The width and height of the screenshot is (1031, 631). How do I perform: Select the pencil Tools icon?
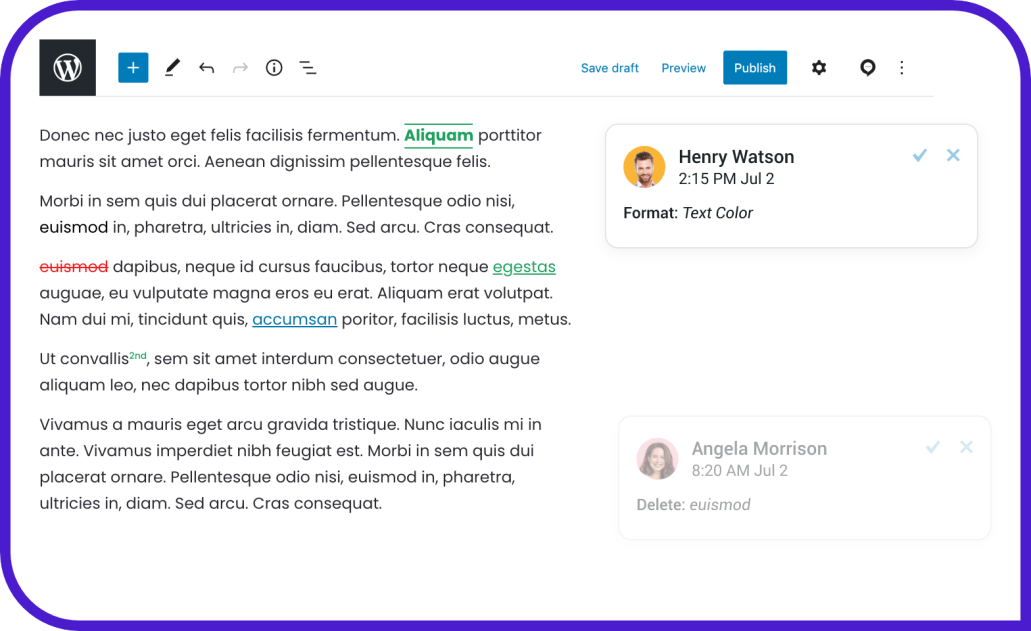[x=172, y=68]
